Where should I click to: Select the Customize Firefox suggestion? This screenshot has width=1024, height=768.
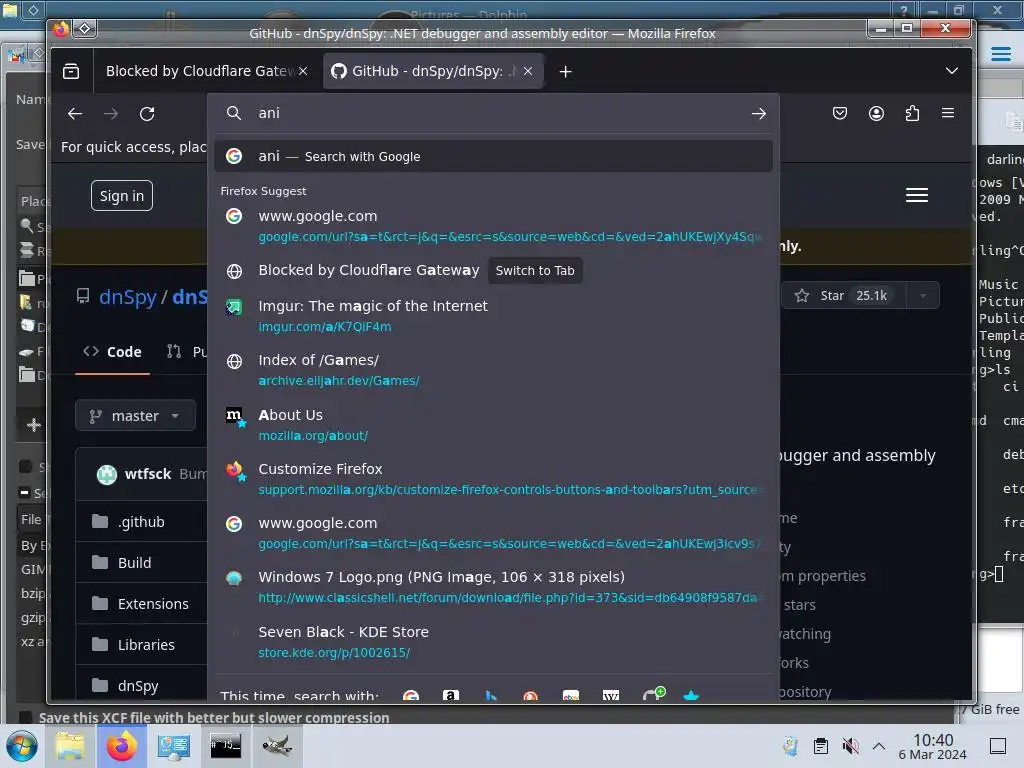(x=494, y=479)
